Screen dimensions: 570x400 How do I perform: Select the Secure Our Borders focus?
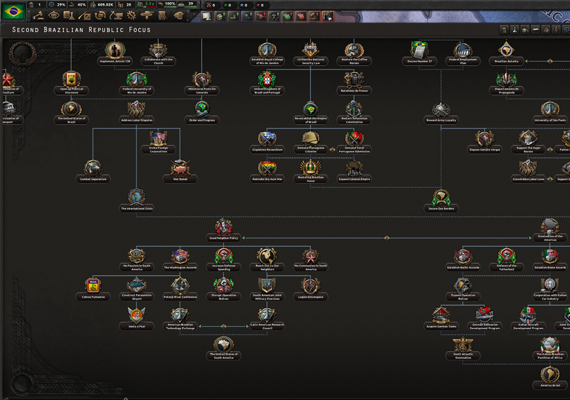441,201
